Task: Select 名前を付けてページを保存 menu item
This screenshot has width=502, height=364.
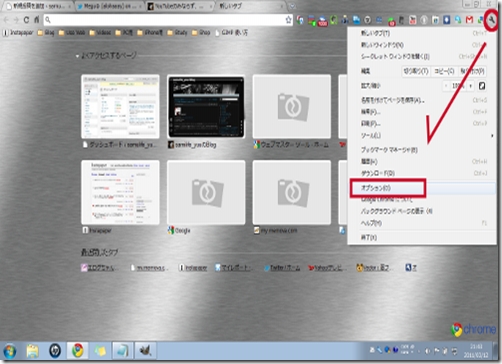Action: 422,100
